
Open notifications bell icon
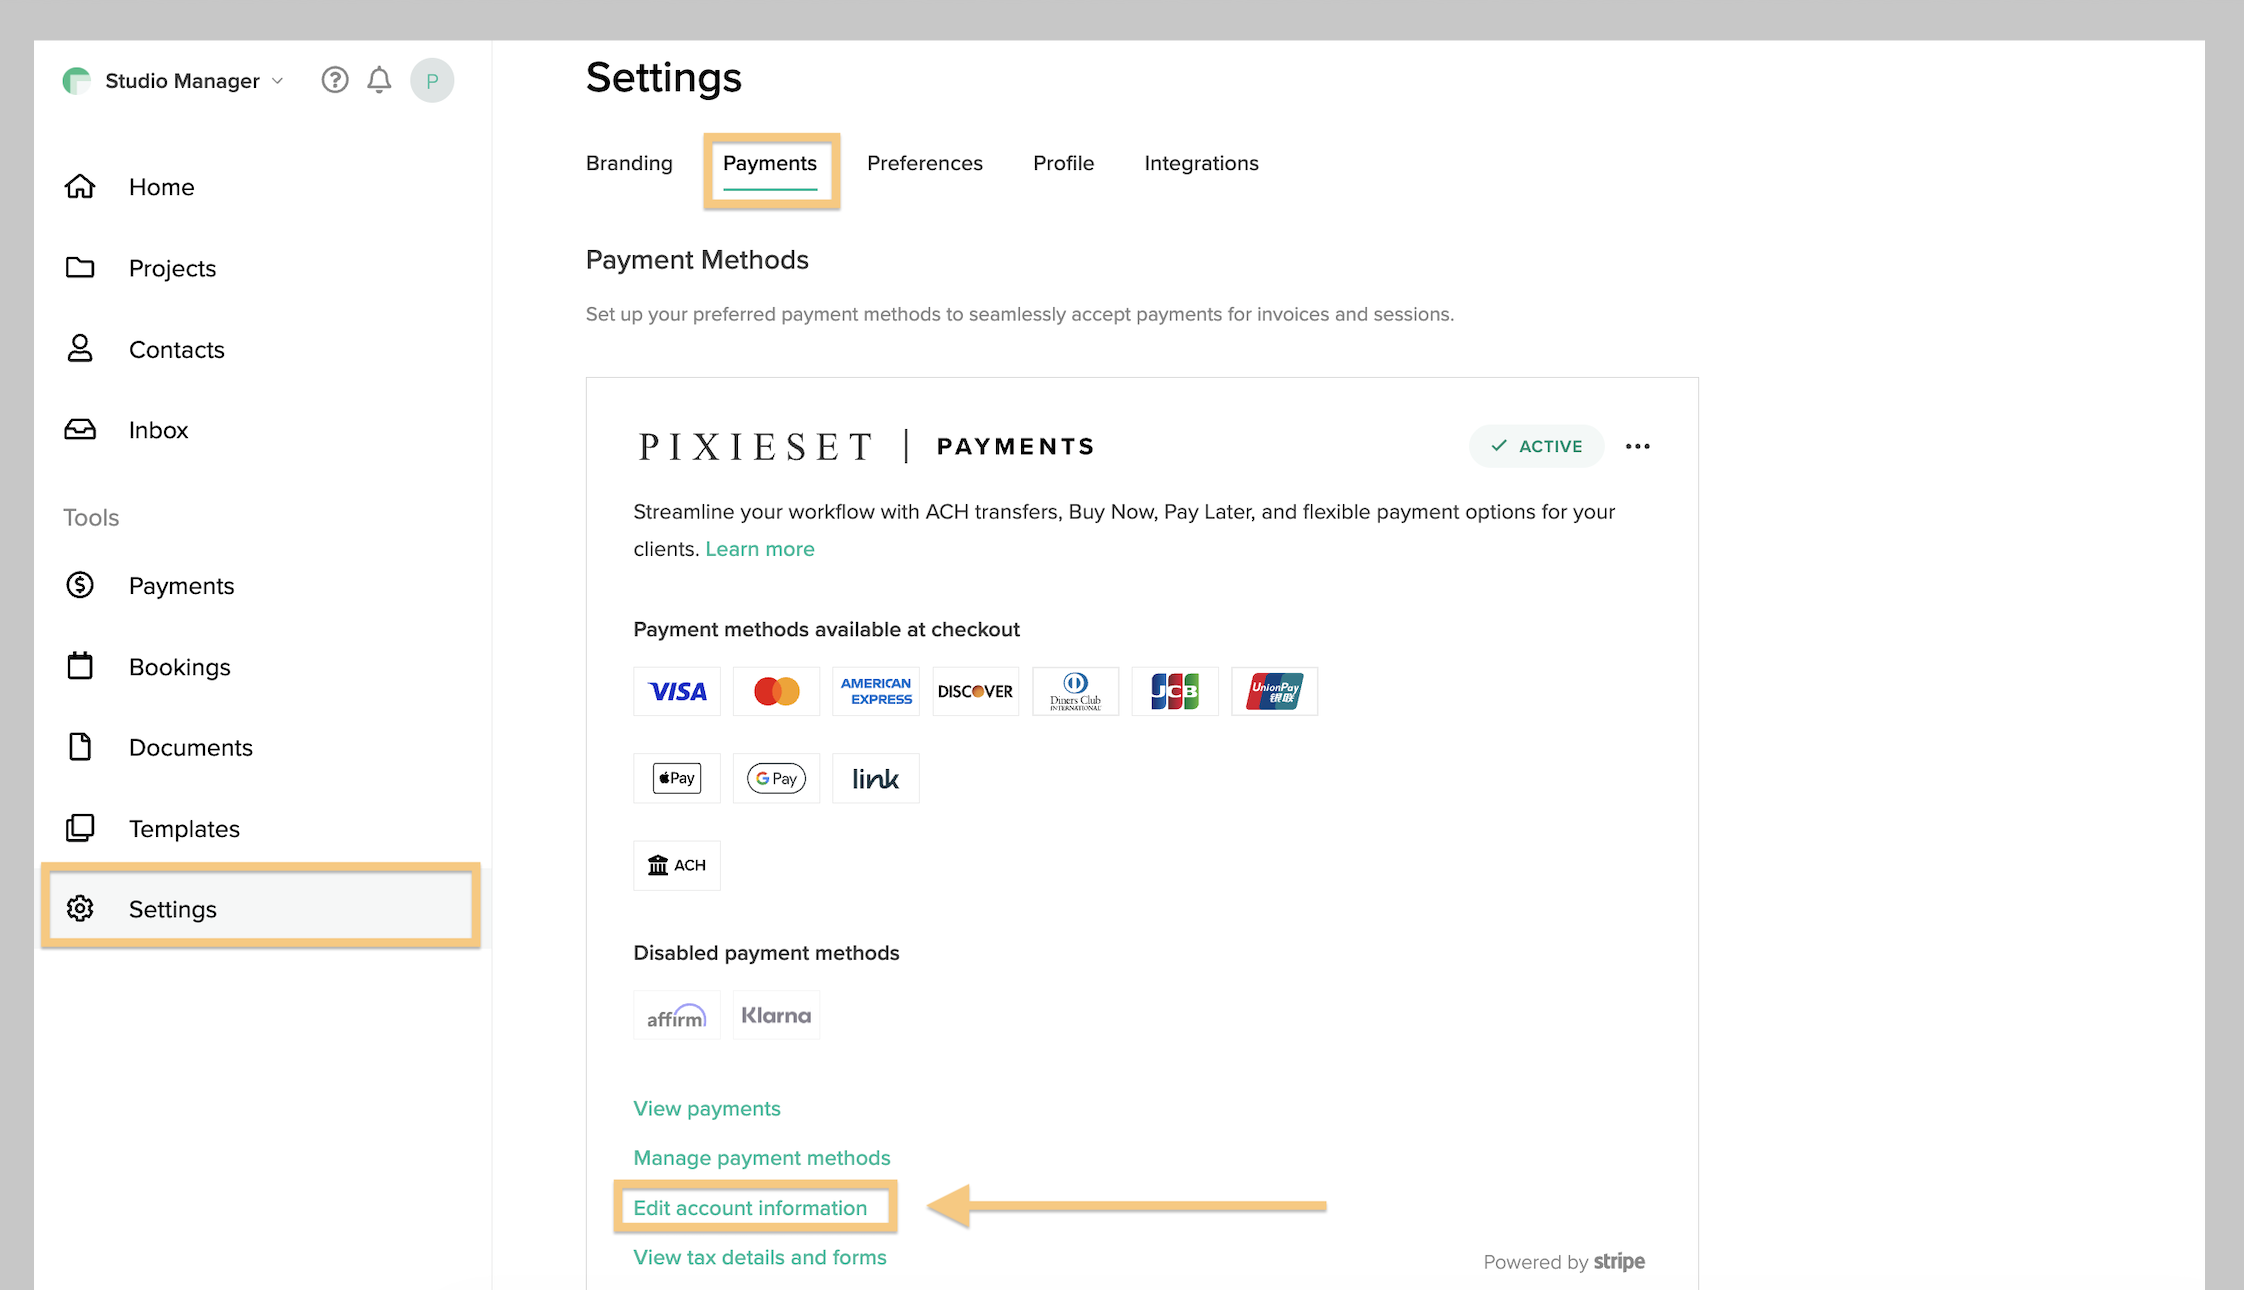point(379,80)
